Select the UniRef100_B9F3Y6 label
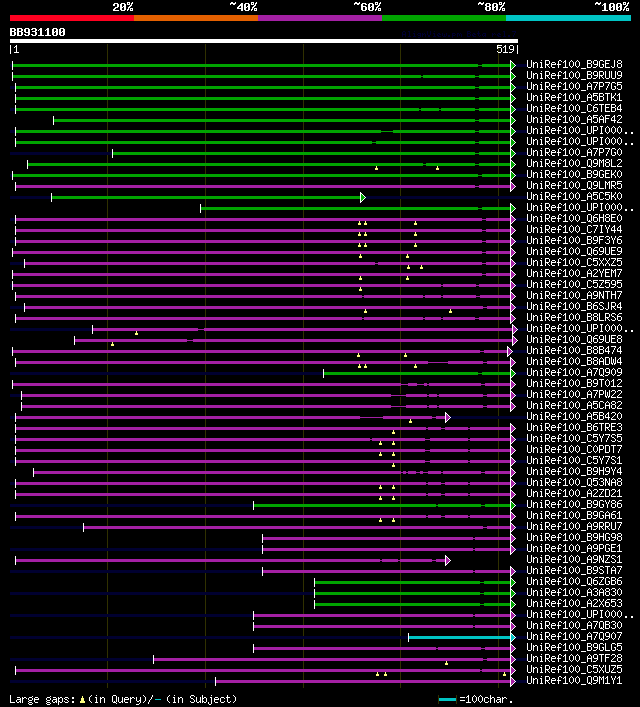This screenshot has height=707, width=640. (x=574, y=240)
